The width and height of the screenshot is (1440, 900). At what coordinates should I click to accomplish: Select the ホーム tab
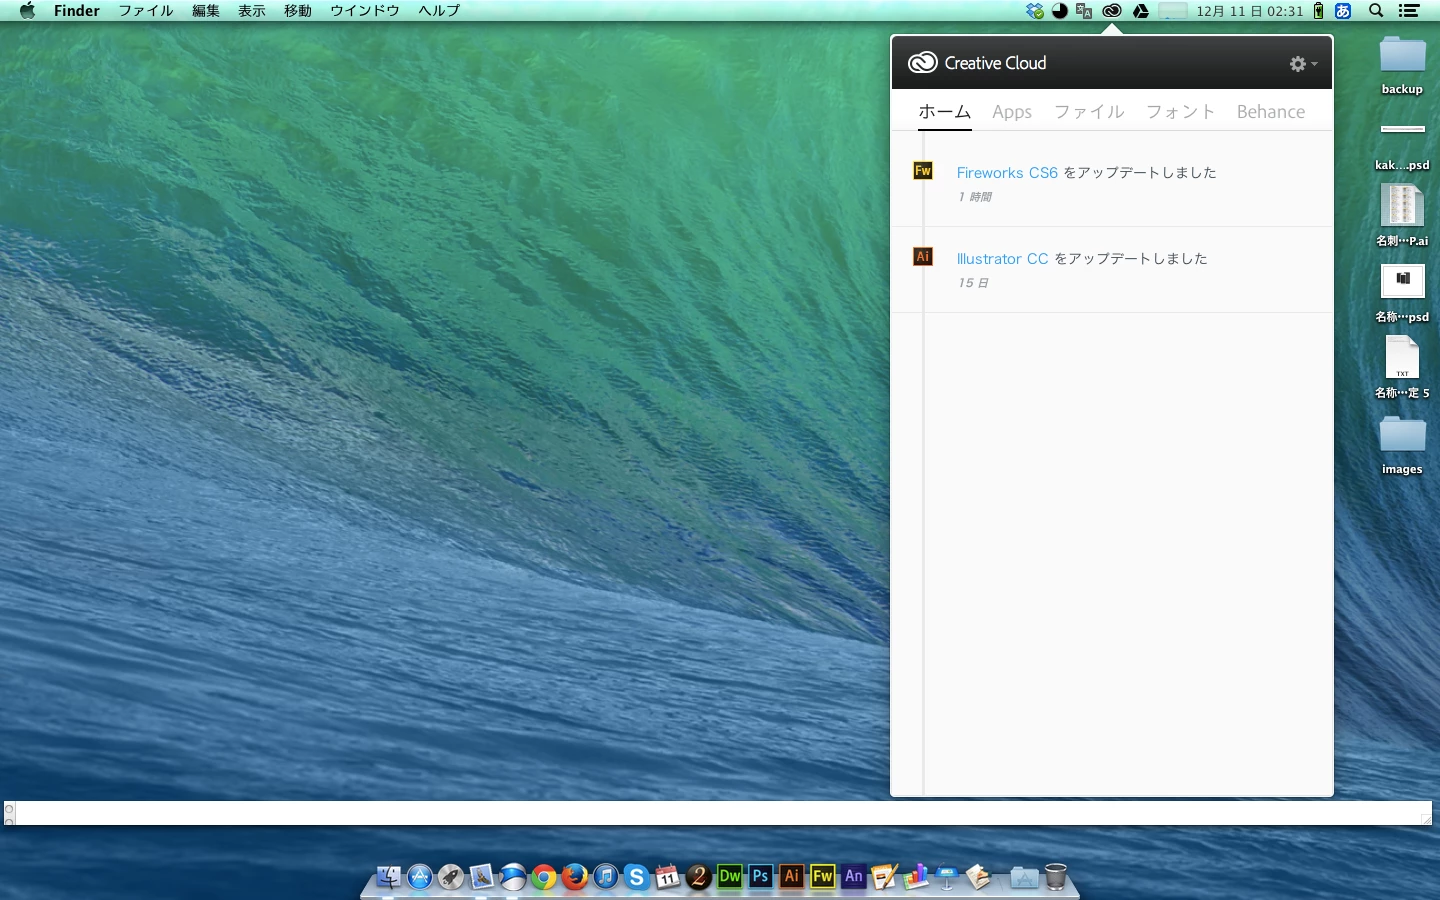pyautogui.click(x=945, y=112)
